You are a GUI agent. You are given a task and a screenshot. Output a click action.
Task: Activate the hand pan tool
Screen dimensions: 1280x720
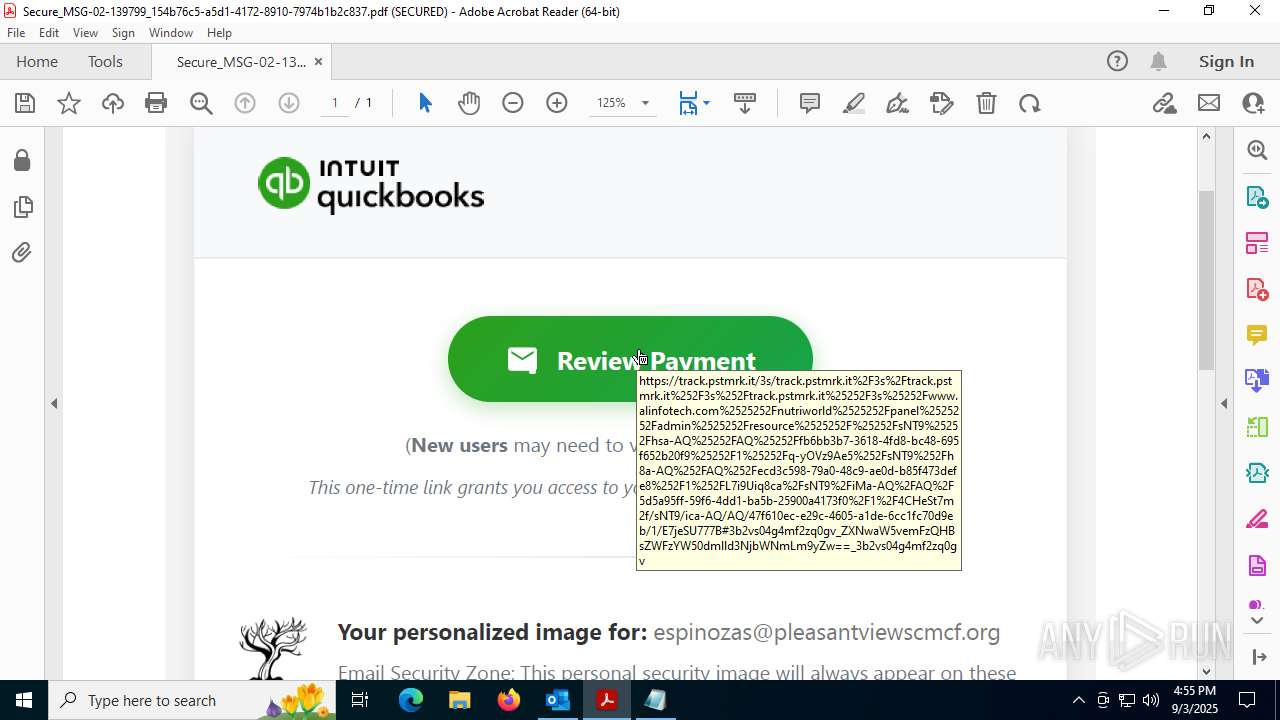click(469, 103)
